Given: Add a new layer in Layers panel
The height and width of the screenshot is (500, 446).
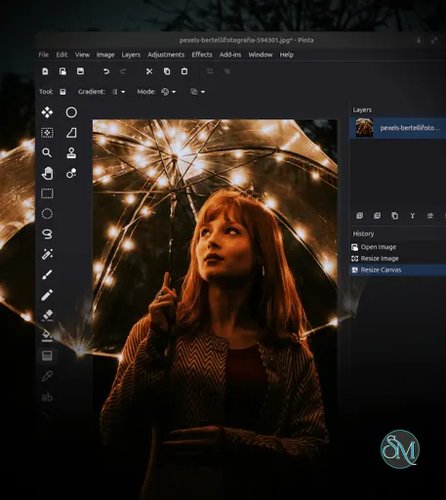Looking at the screenshot, I should coord(360,215).
